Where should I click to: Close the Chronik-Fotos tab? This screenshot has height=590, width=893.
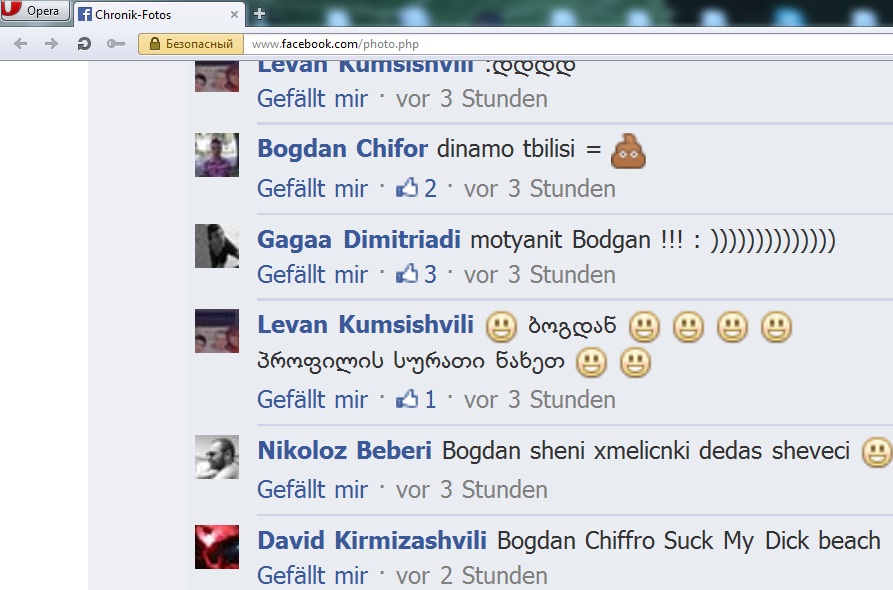[x=234, y=15]
